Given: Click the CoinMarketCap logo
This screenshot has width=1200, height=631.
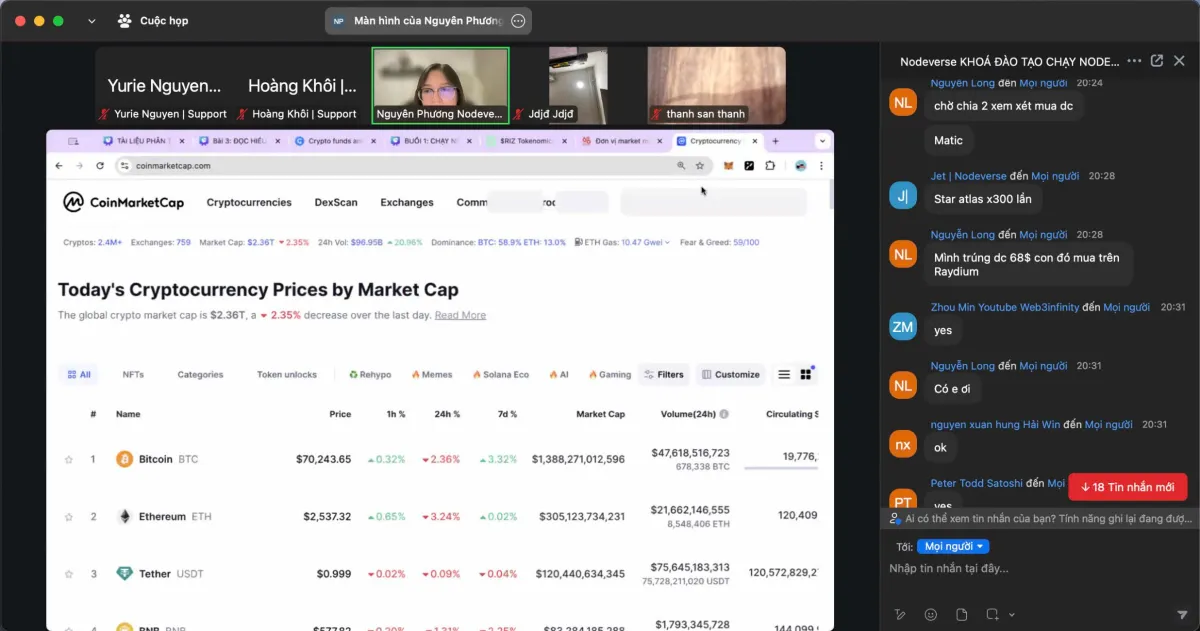Looking at the screenshot, I should pos(123,202).
